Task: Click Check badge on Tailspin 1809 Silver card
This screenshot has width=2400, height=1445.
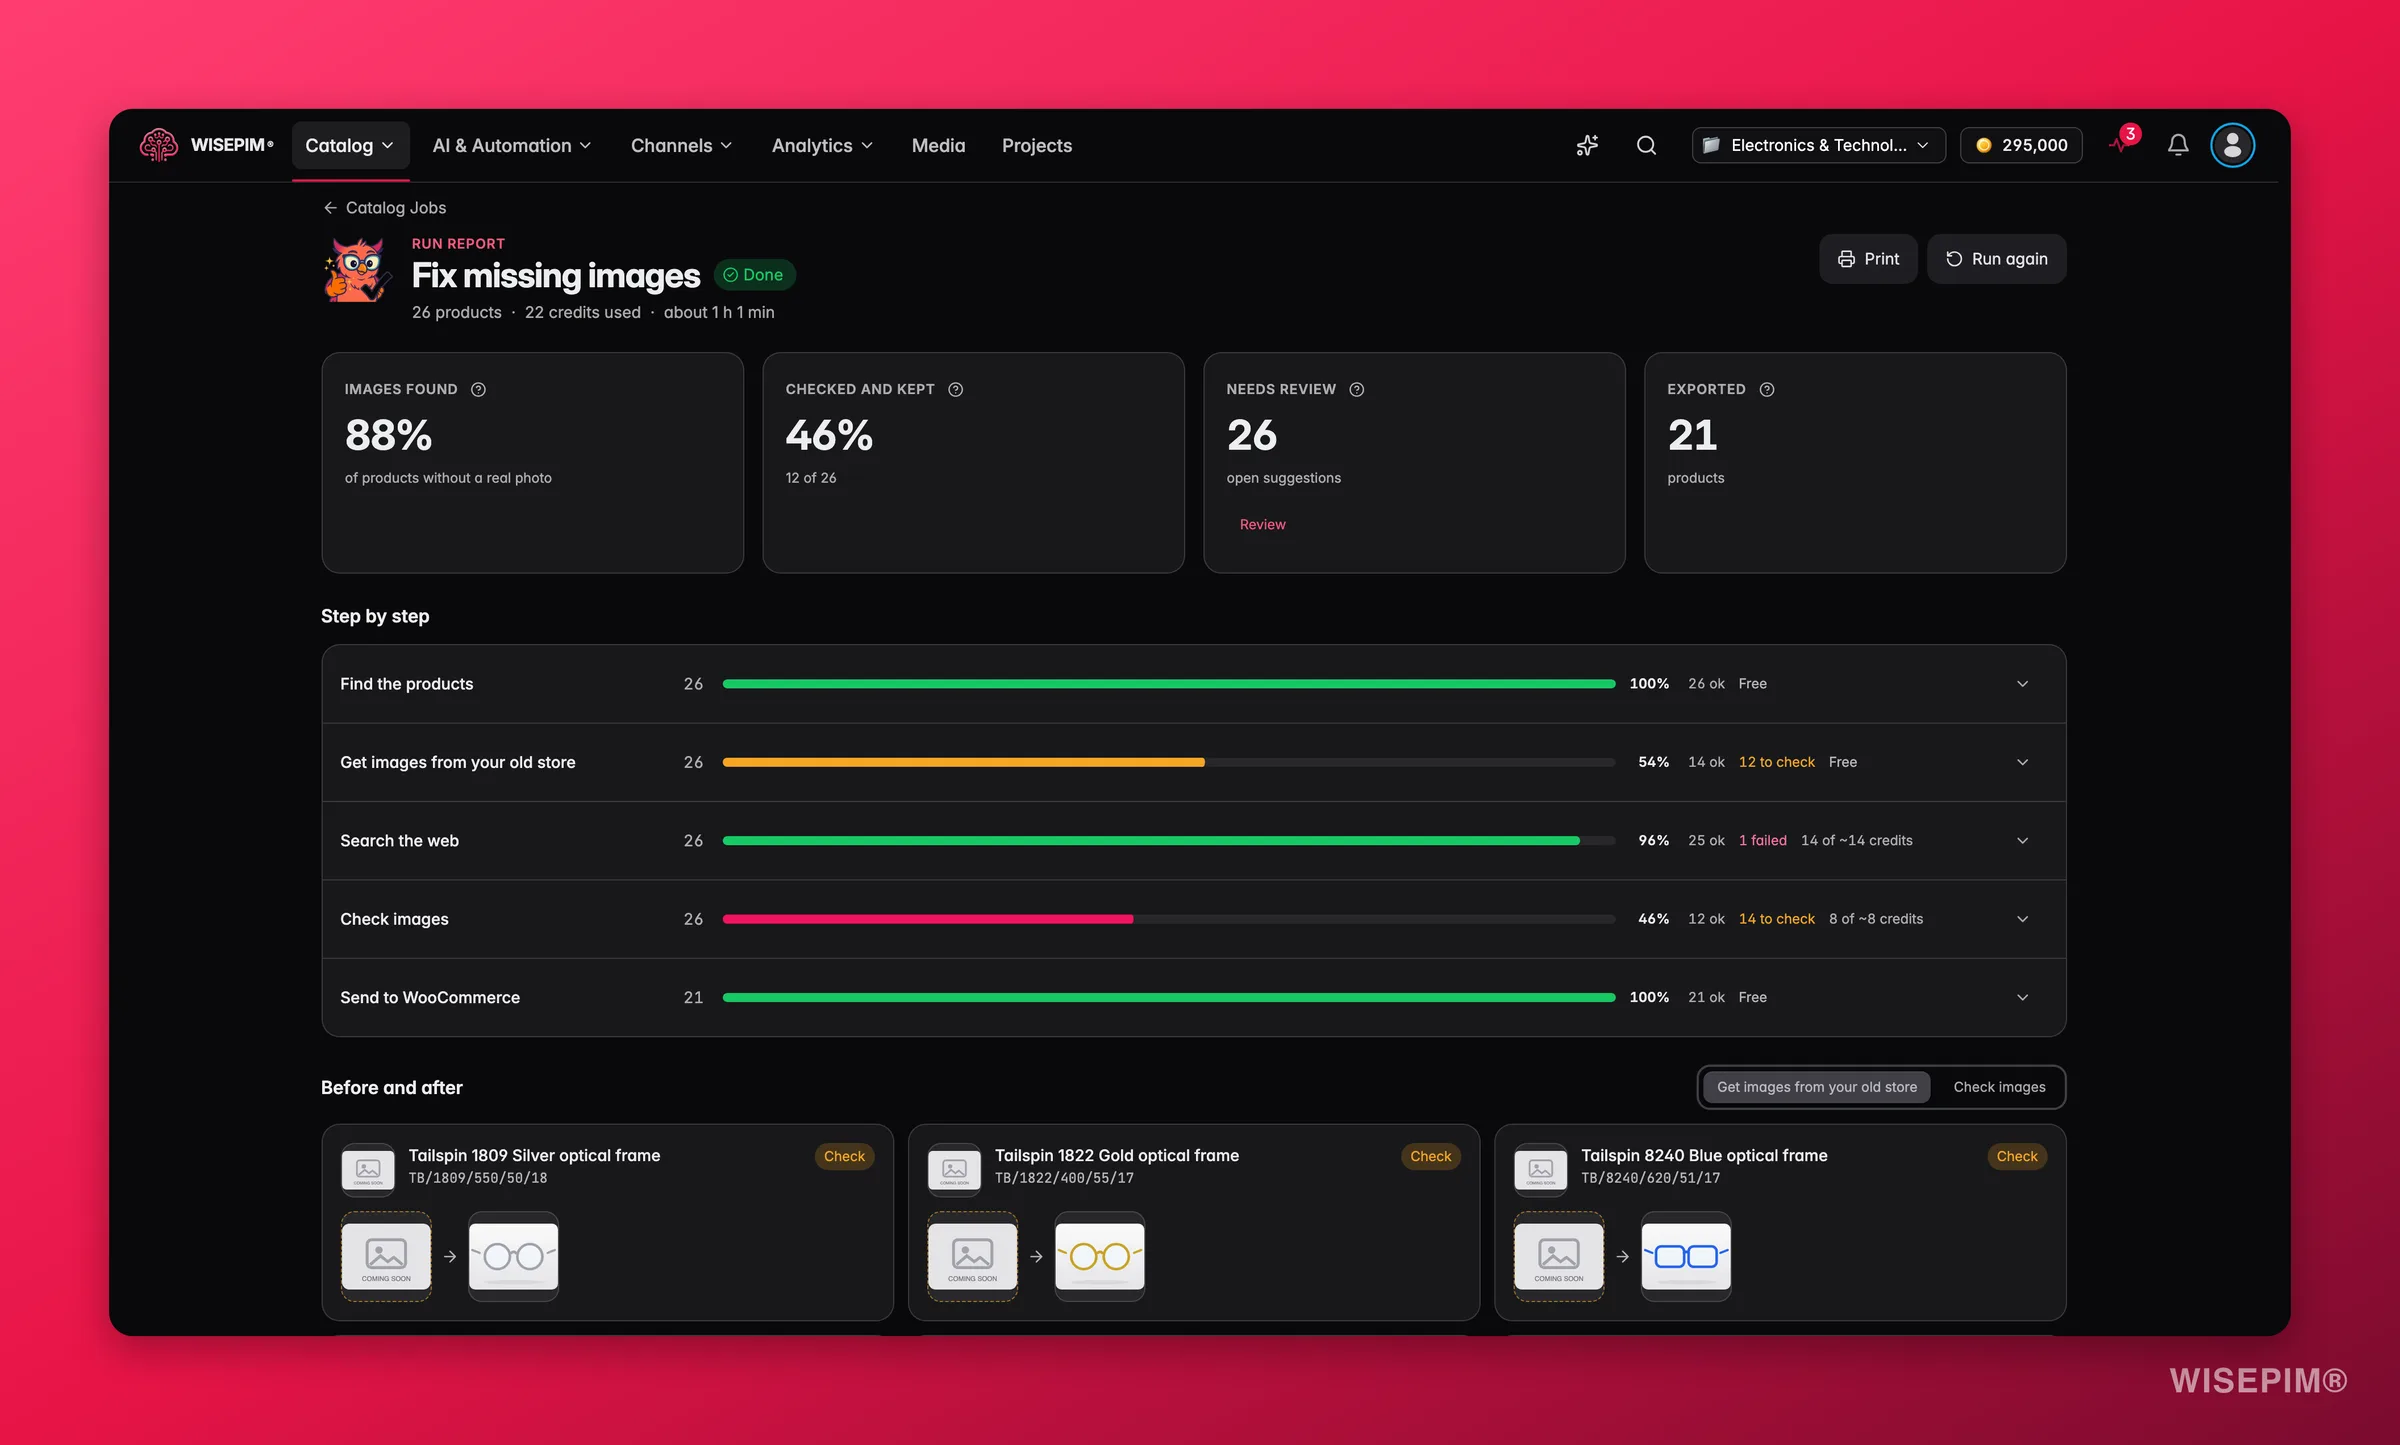Action: click(x=844, y=1156)
